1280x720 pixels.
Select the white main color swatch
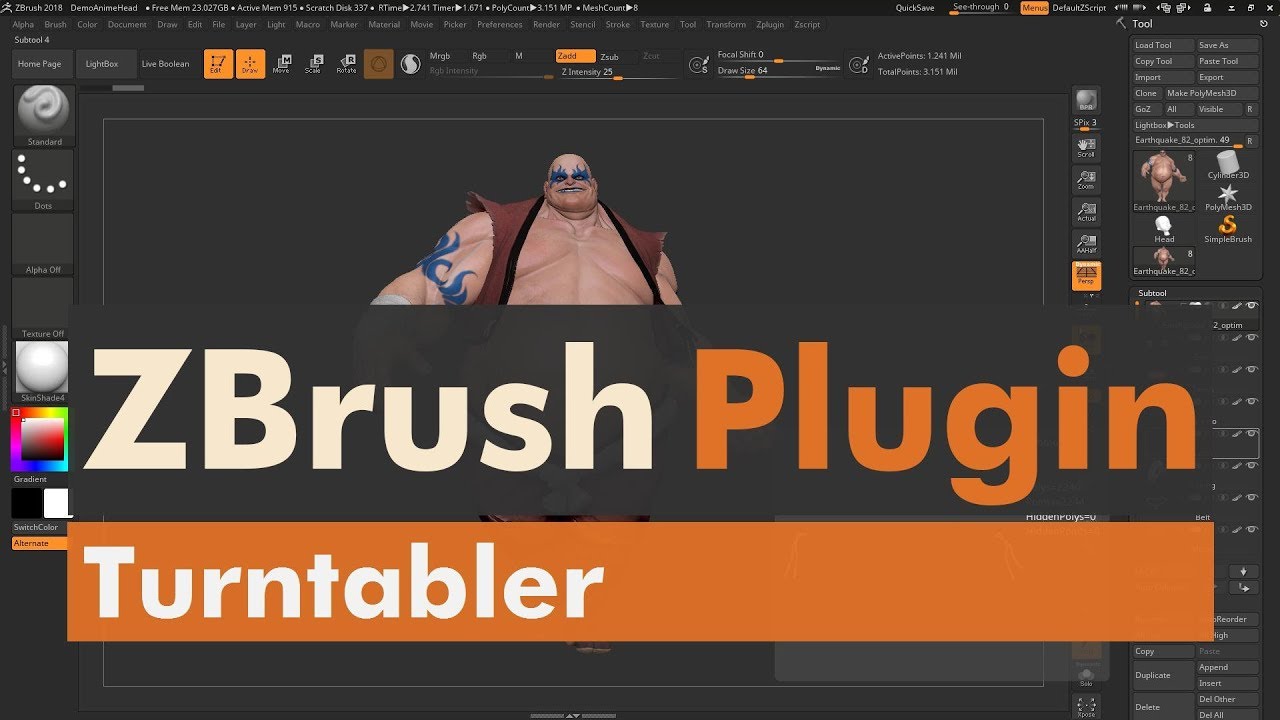(56, 503)
